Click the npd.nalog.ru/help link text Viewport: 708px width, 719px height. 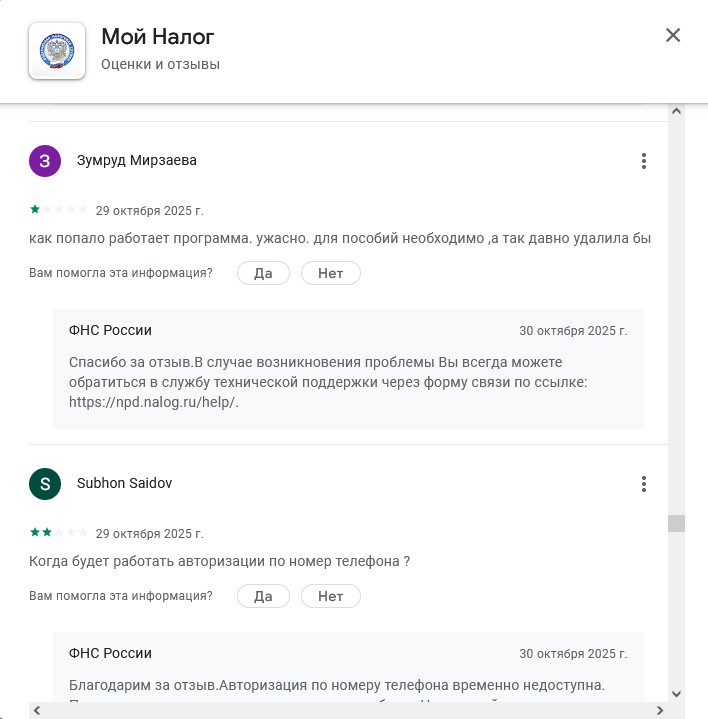tap(154, 402)
